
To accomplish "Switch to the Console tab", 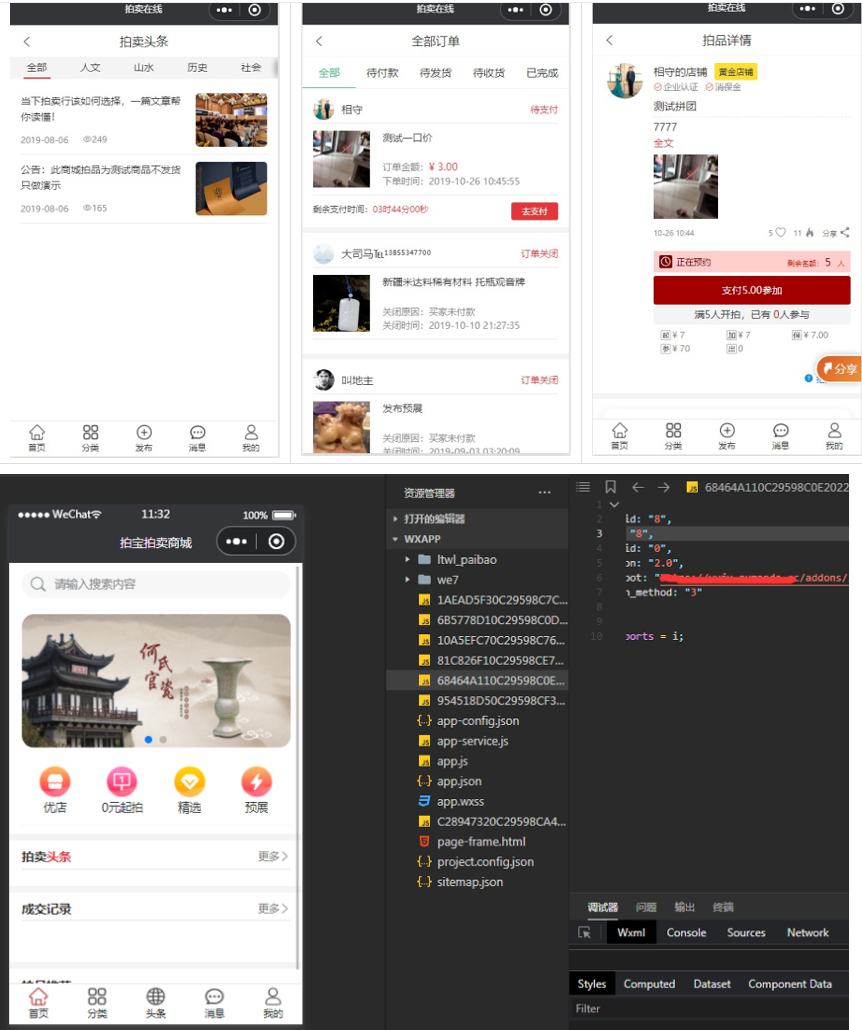I will 686,933.
